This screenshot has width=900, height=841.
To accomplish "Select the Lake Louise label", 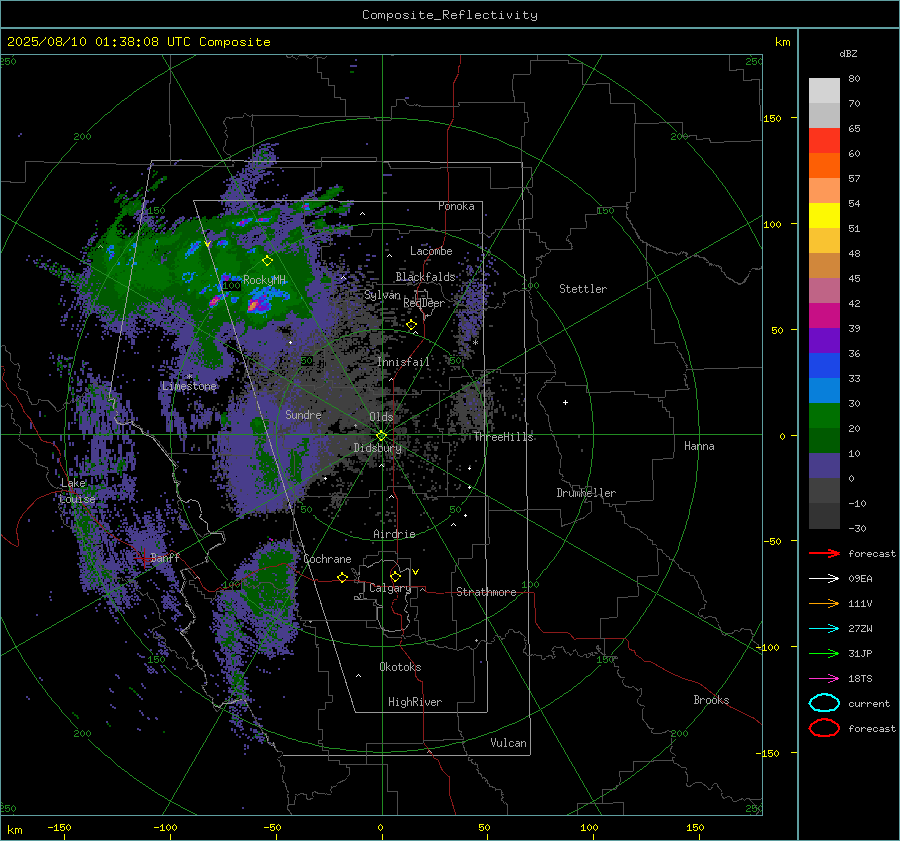I will point(77,491).
